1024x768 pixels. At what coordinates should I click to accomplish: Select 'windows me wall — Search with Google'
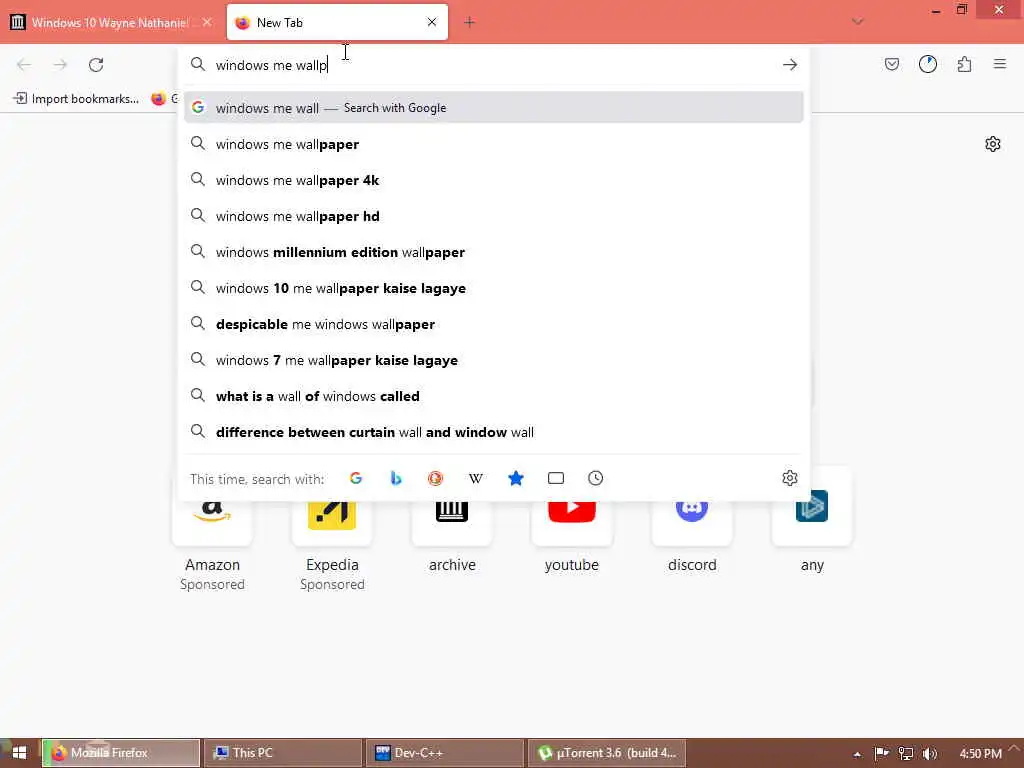pyautogui.click(x=493, y=107)
